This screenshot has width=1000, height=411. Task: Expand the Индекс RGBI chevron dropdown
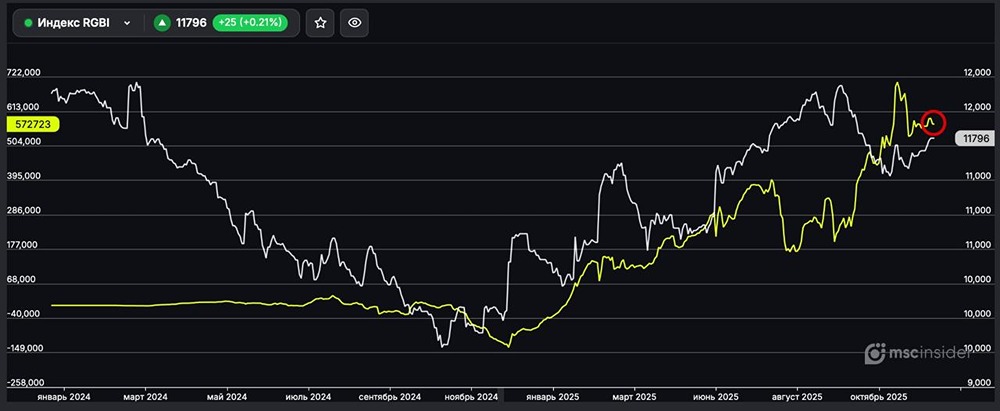coord(127,22)
